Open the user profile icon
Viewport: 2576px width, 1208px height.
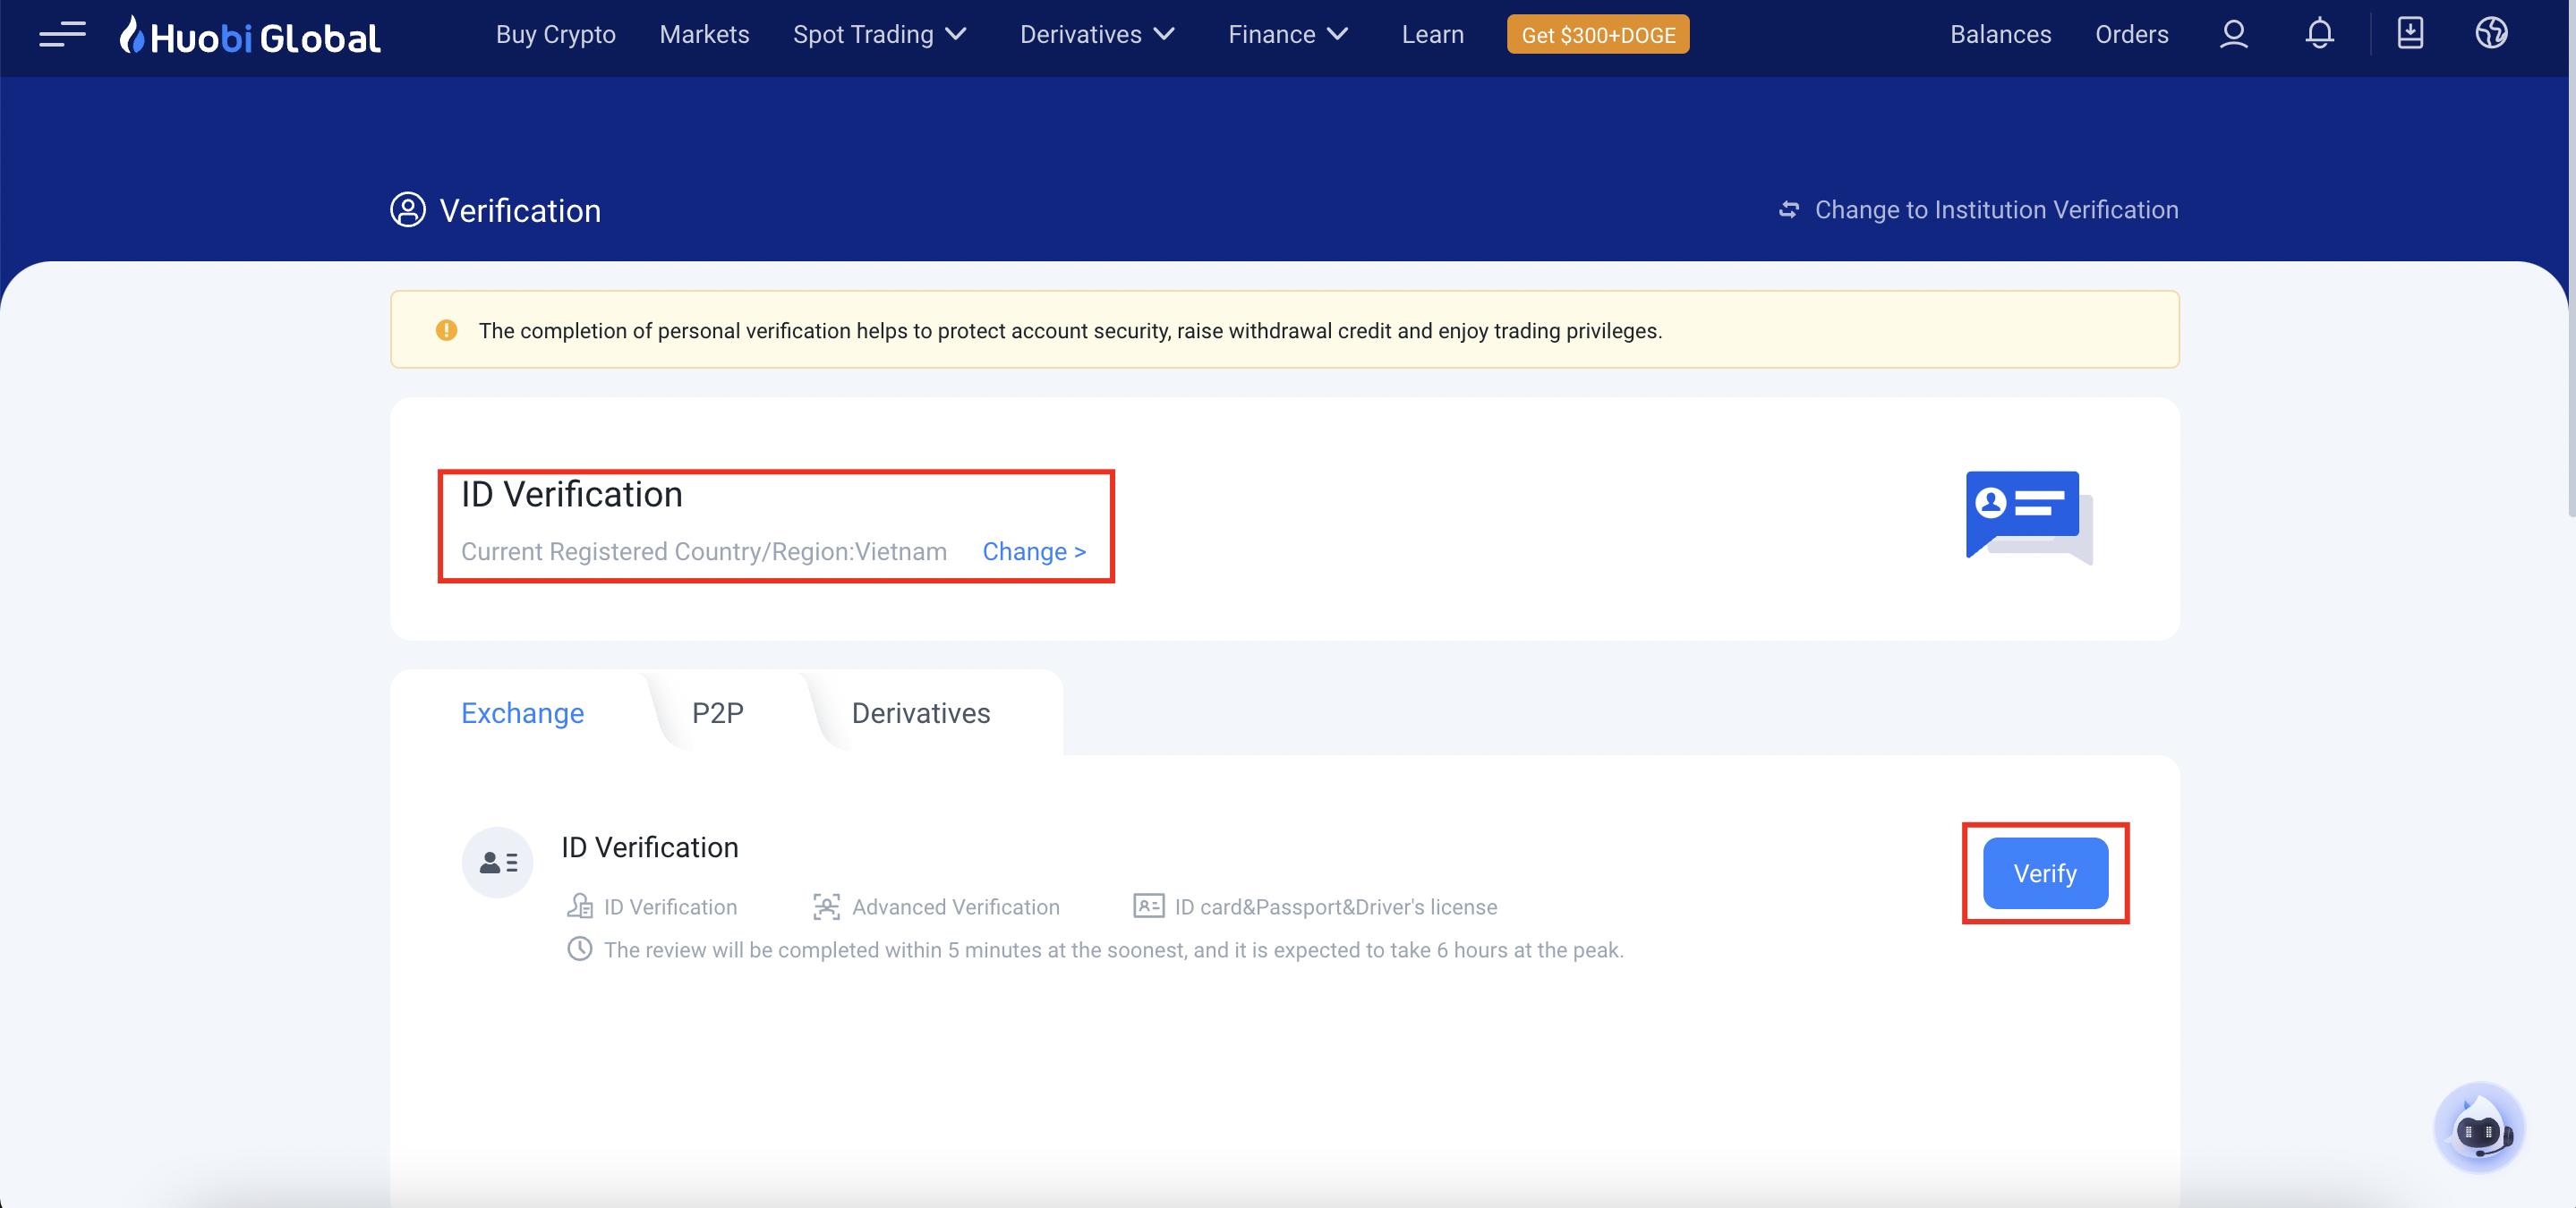2233,35
